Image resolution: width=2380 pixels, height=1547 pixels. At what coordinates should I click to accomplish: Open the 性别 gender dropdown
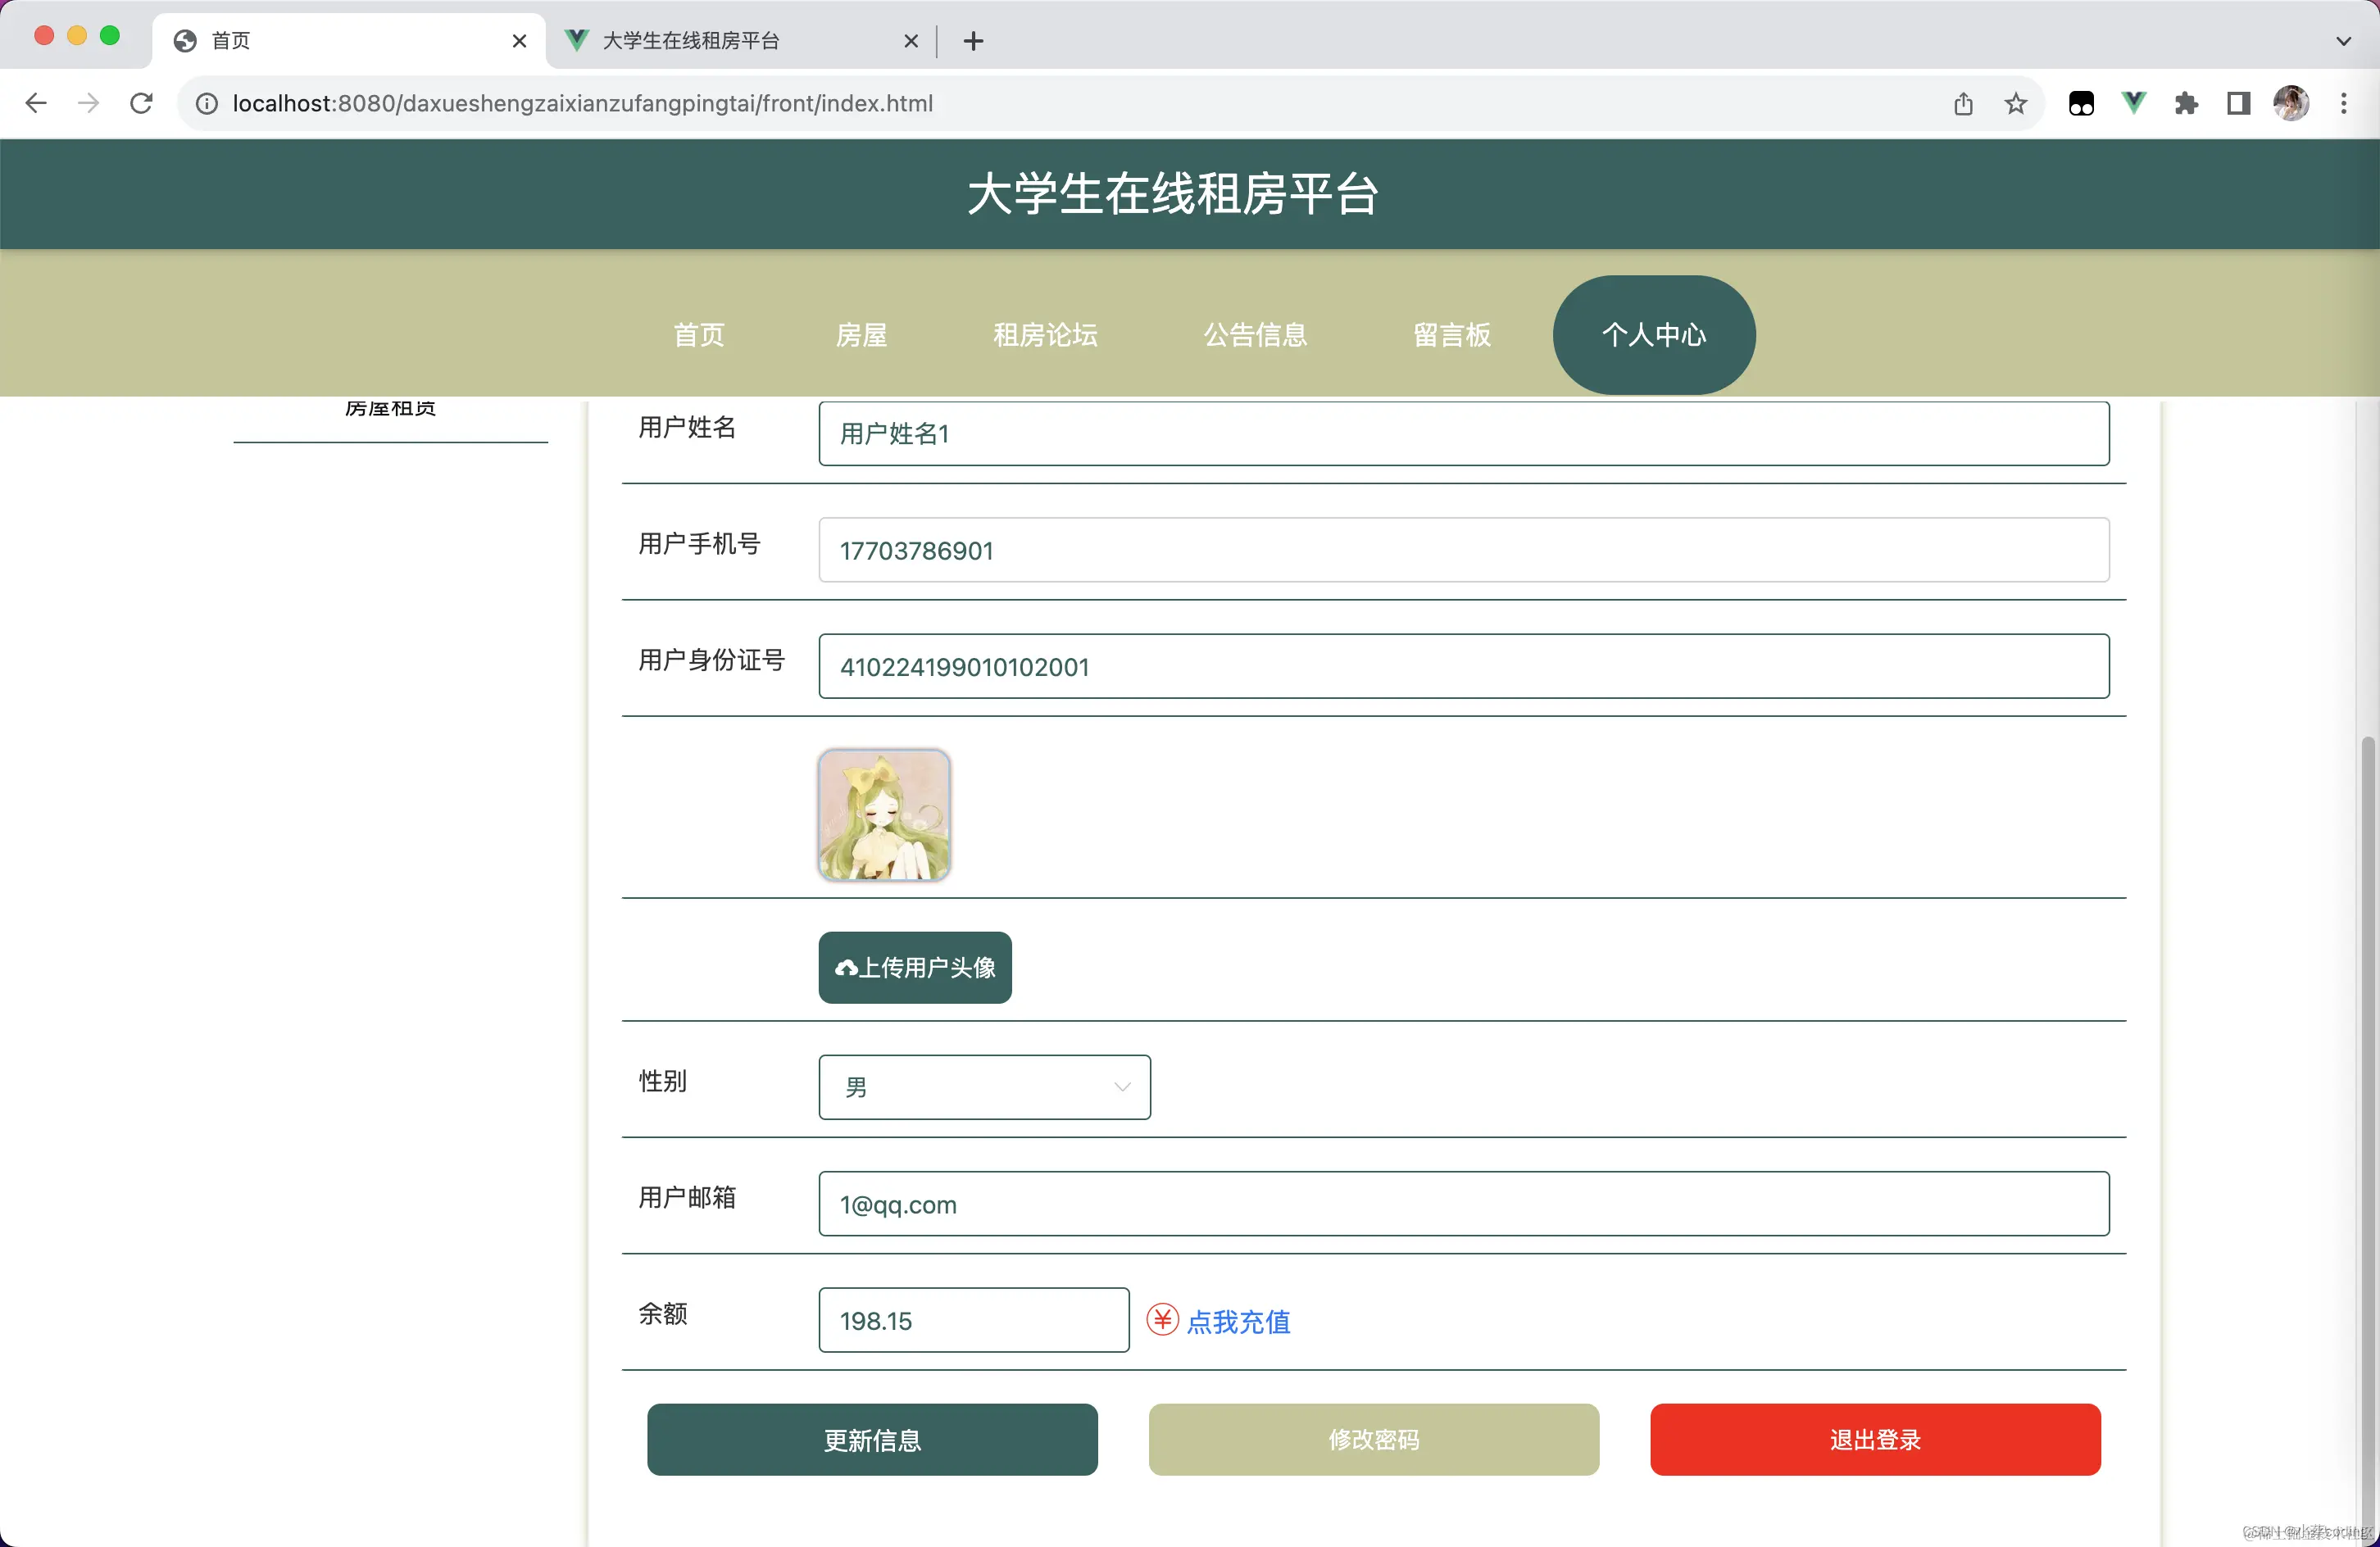coord(984,1087)
